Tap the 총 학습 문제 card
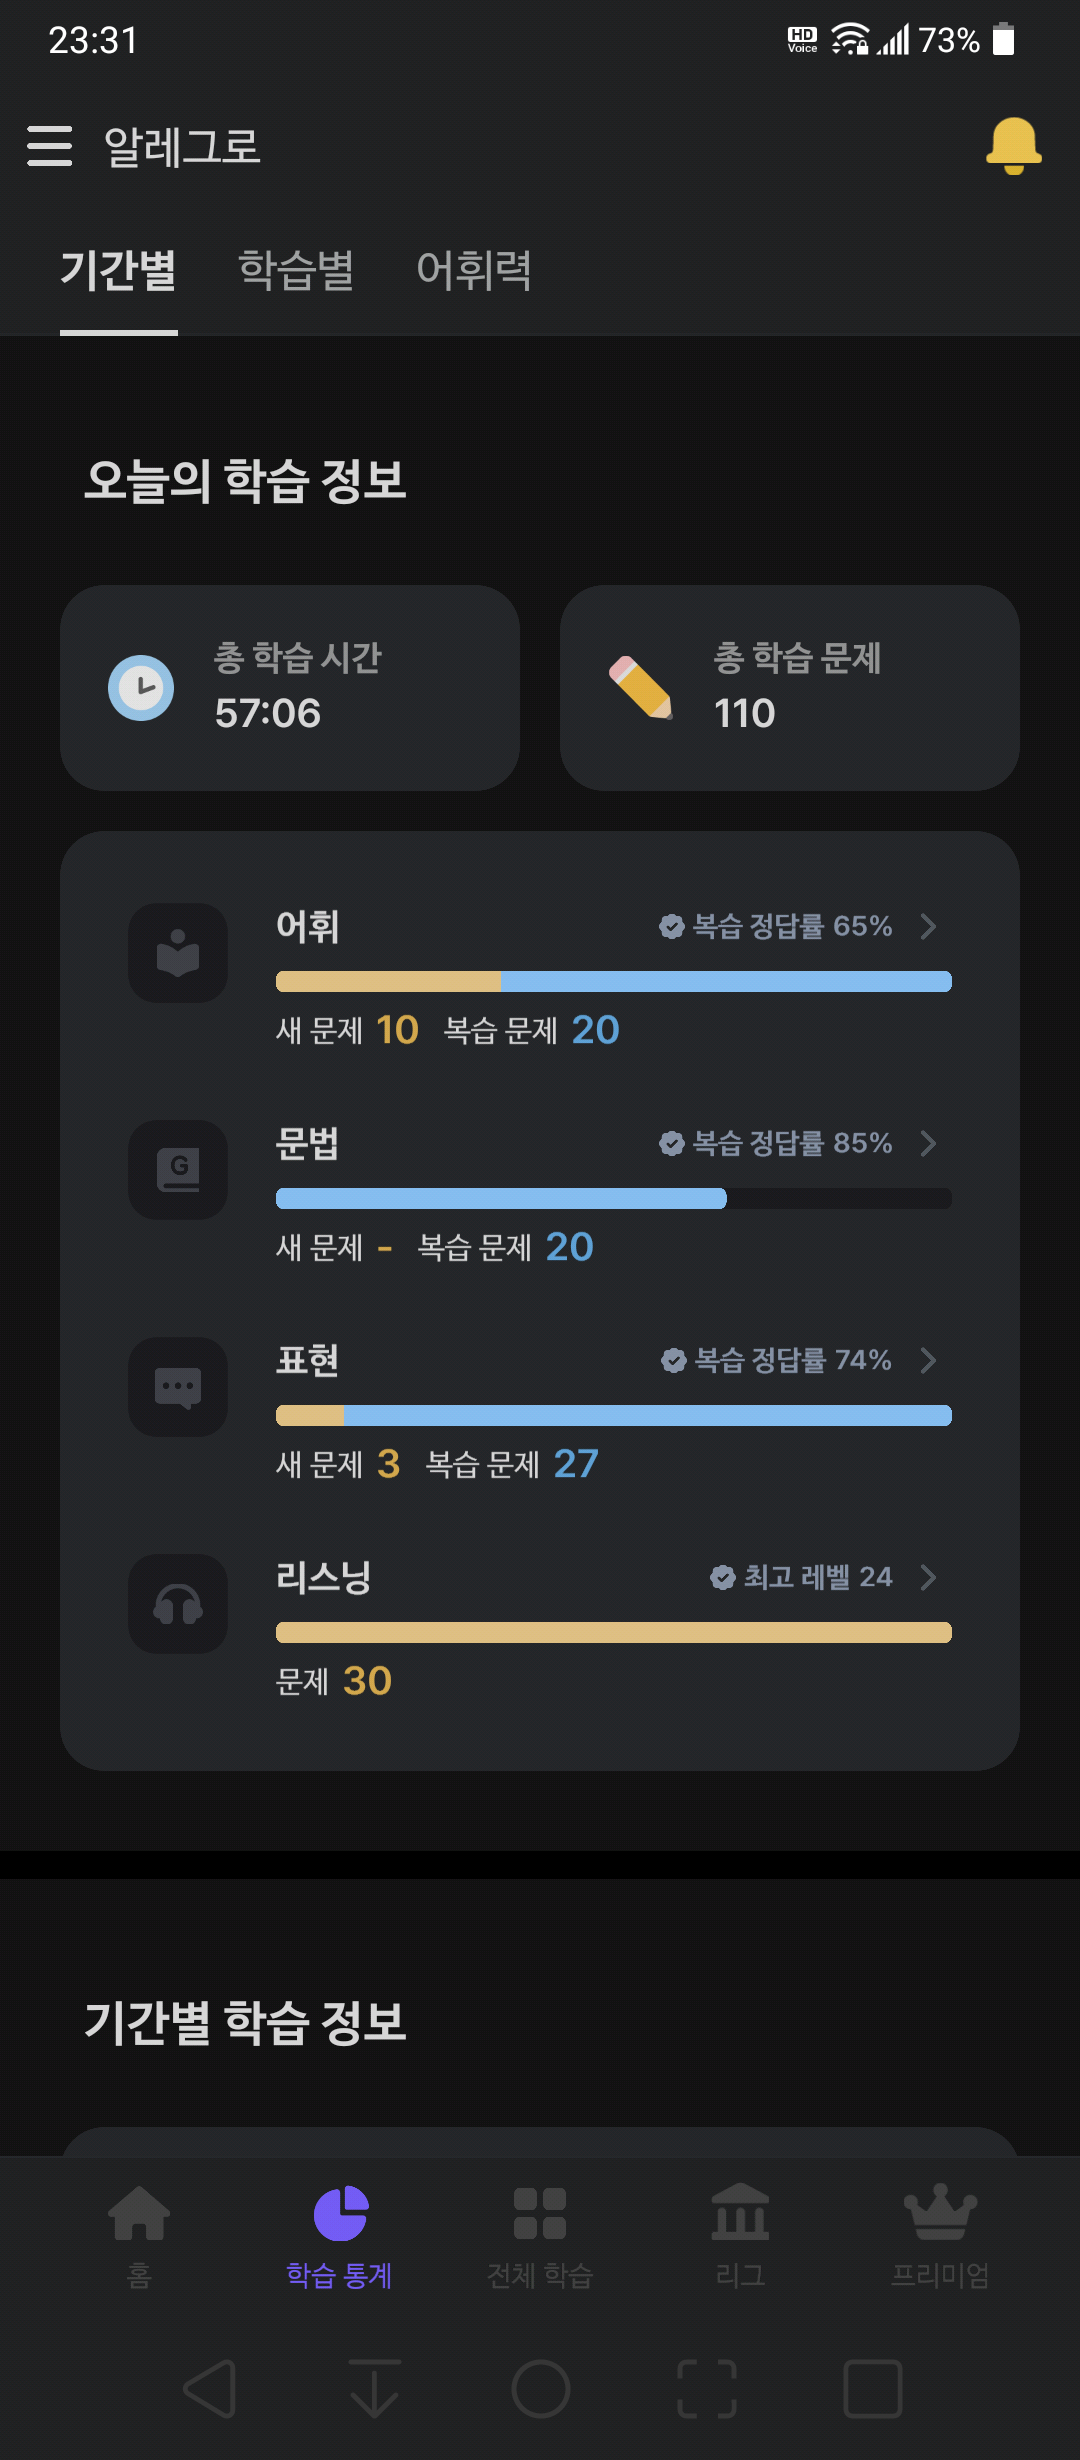 790,688
